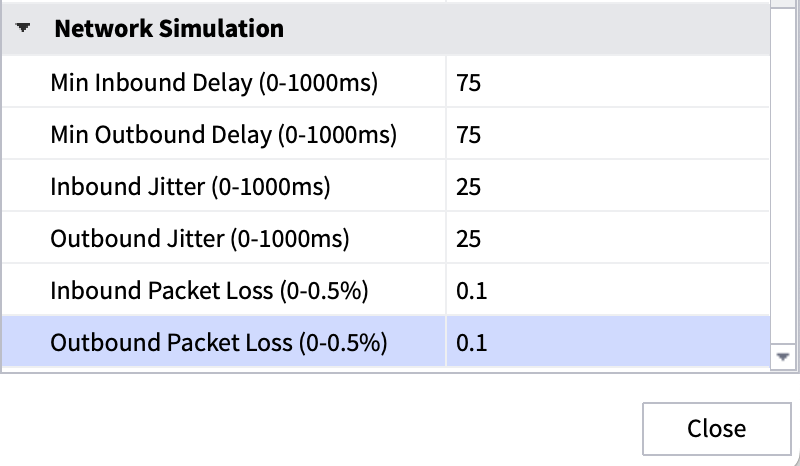
Task: Select the highlighted Outbound Packet Loss label
Action: tap(218, 342)
